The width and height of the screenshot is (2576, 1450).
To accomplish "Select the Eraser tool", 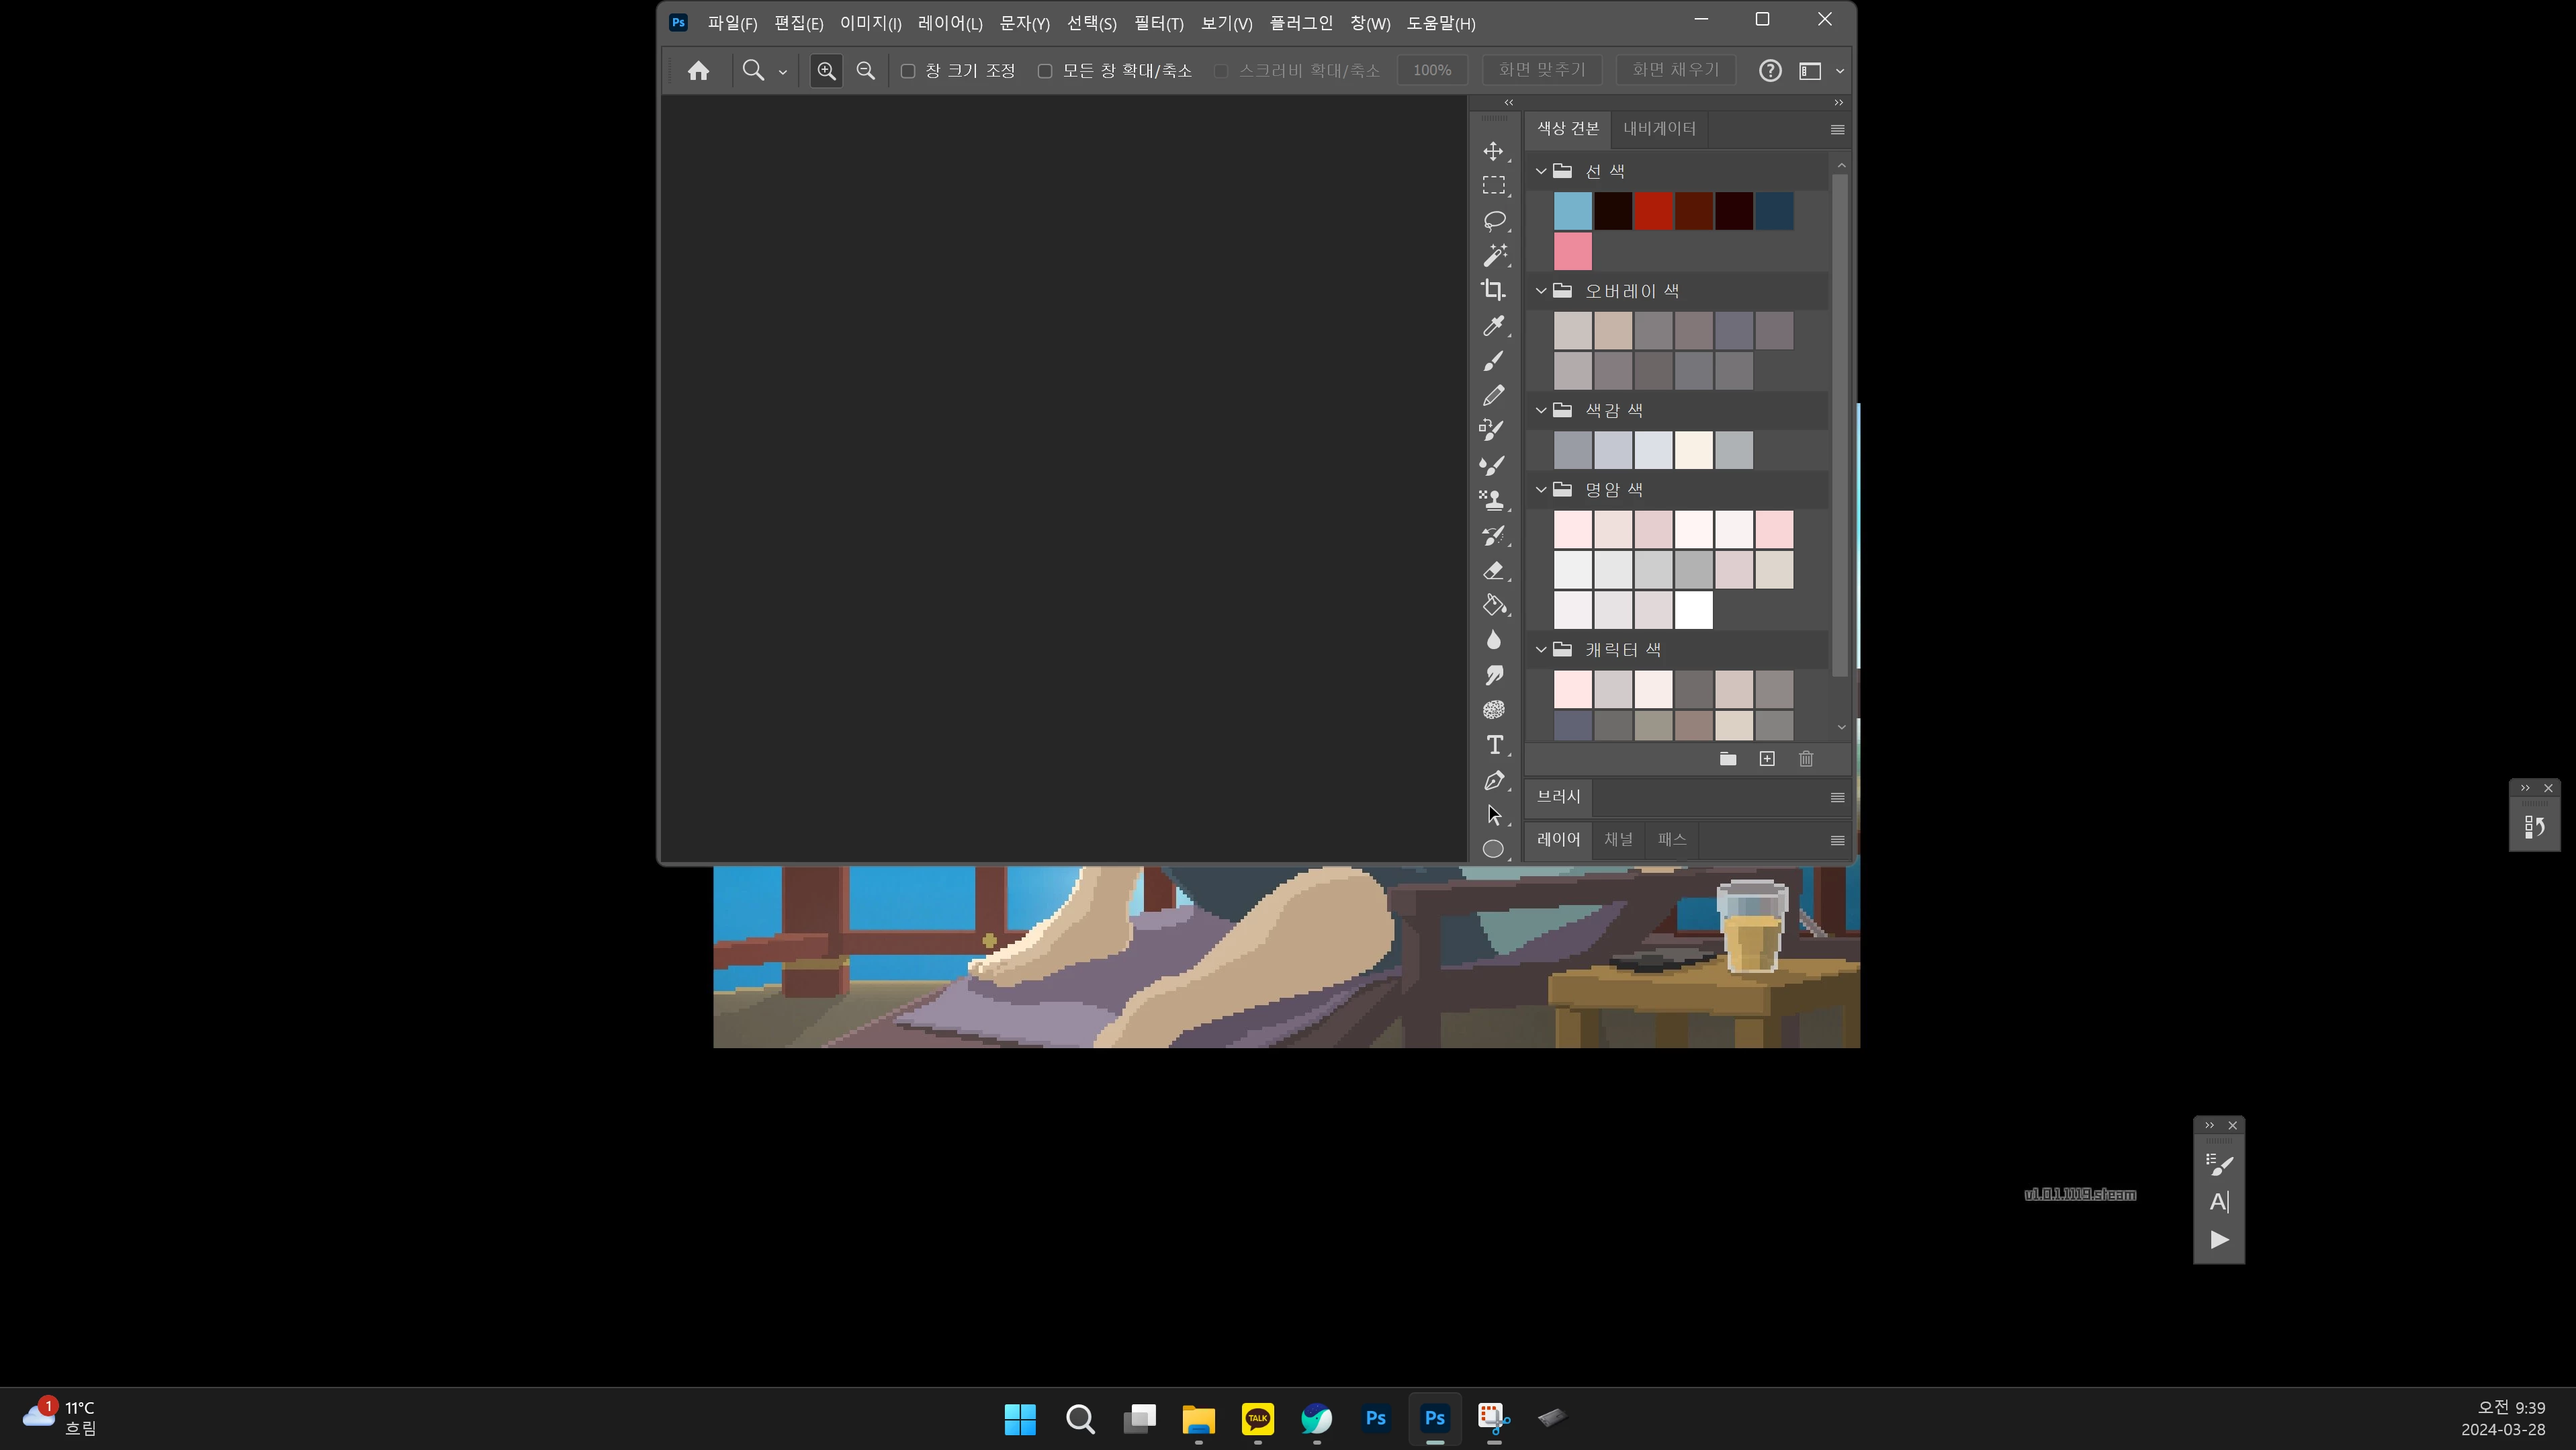I will point(1493,570).
